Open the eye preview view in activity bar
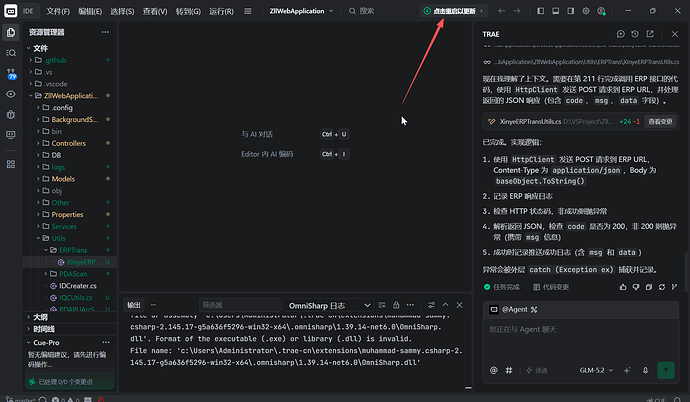Screen dimensions: 690x402 [11, 94]
